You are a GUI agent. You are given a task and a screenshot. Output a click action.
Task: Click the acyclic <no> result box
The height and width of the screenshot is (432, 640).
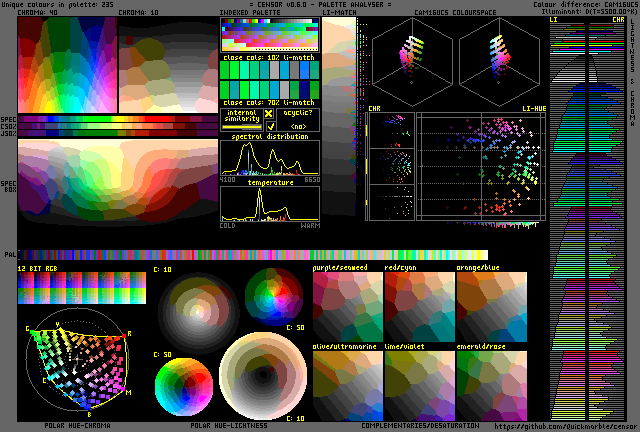(x=298, y=126)
